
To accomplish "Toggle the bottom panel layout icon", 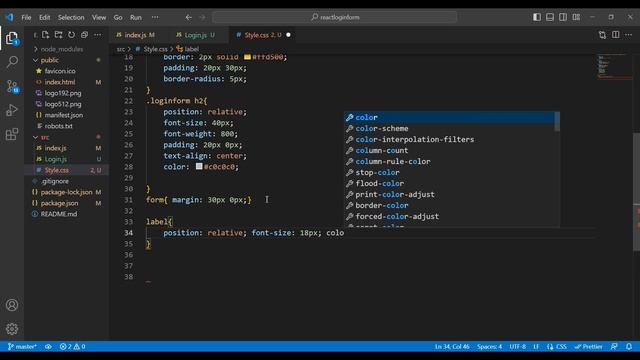I will [550, 17].
